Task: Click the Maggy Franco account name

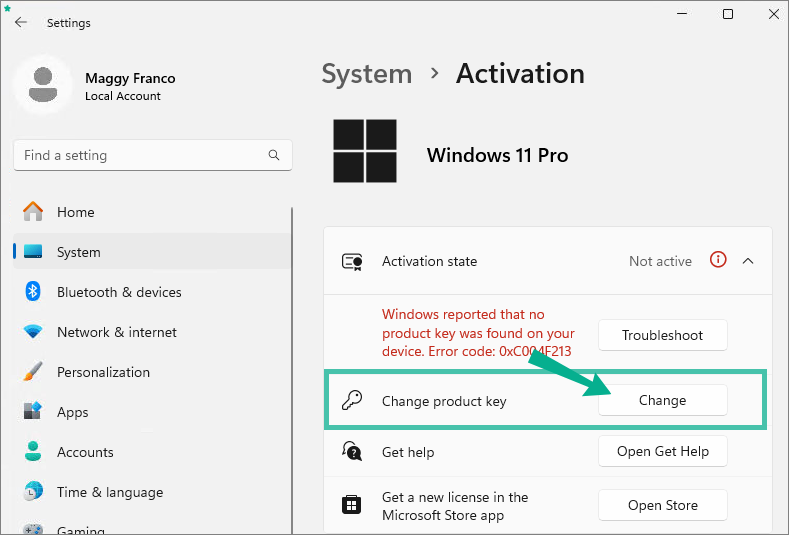Action: [130, 78]
